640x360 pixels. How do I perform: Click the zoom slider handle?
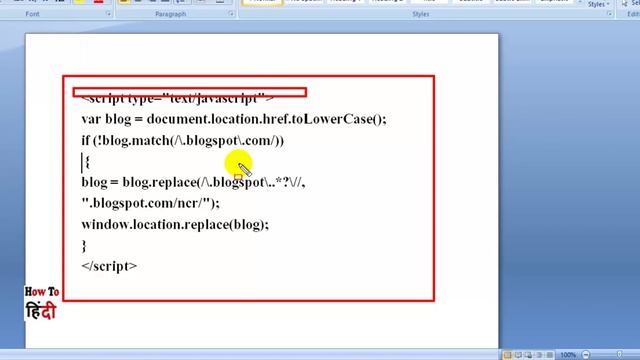(620, 355)
